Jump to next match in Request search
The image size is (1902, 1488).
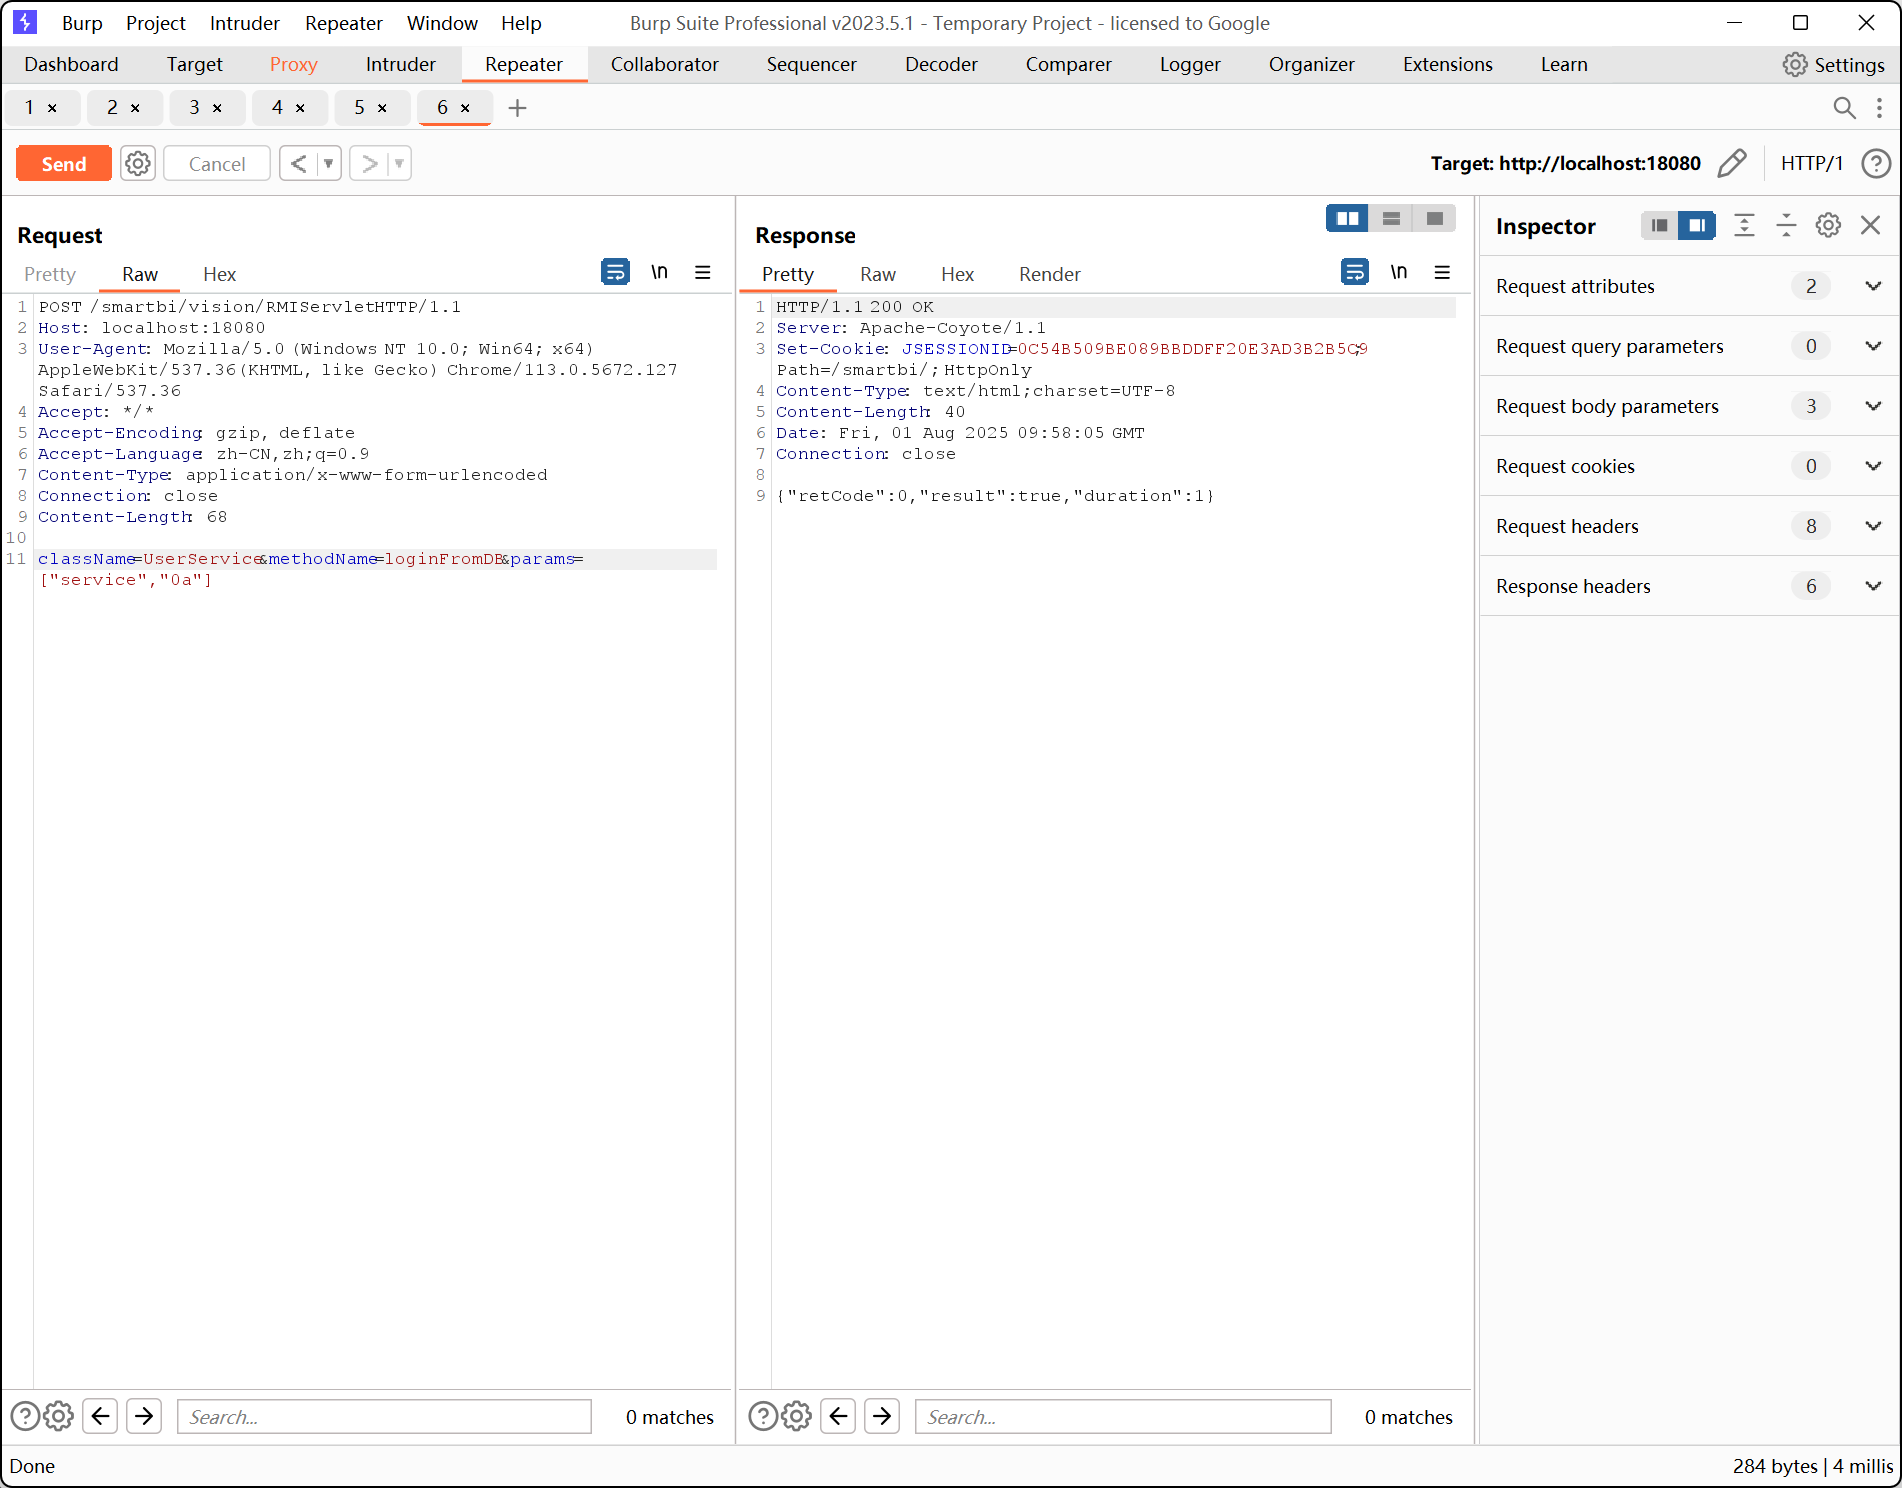point(144,1416)
